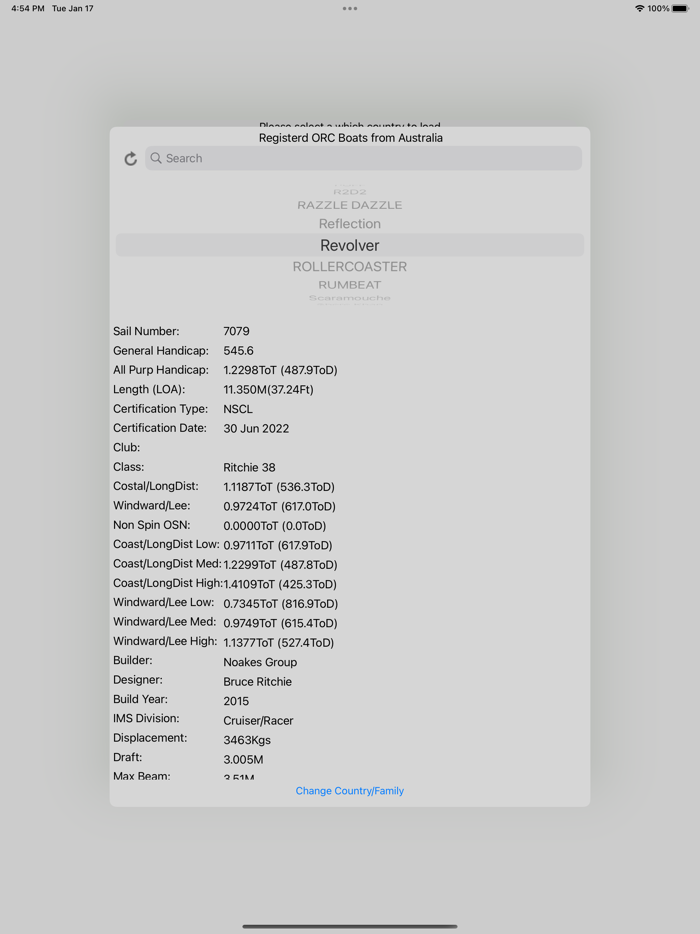Select Revolver in the boat picker

tap(349, 245)
